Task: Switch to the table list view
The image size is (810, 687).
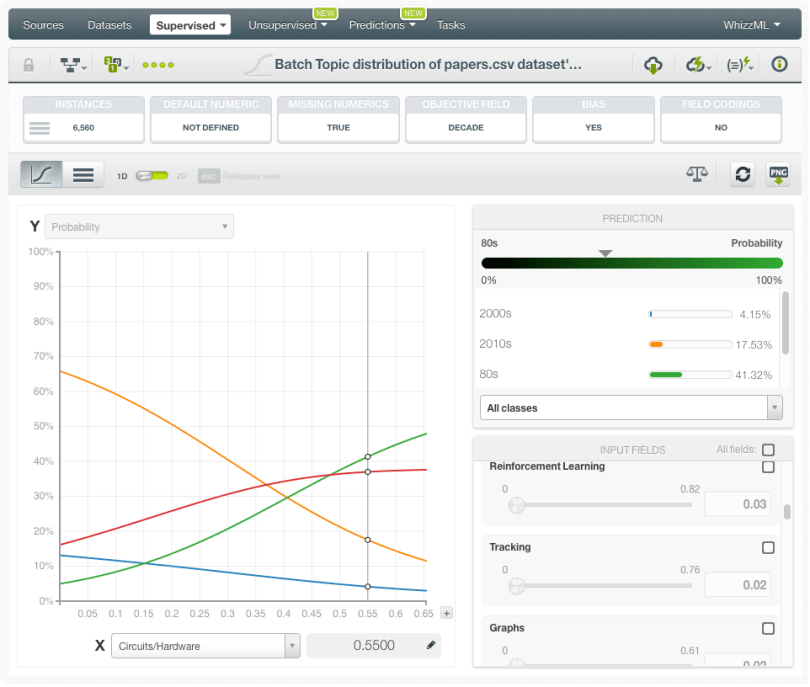Action: [x=84, y=175]
